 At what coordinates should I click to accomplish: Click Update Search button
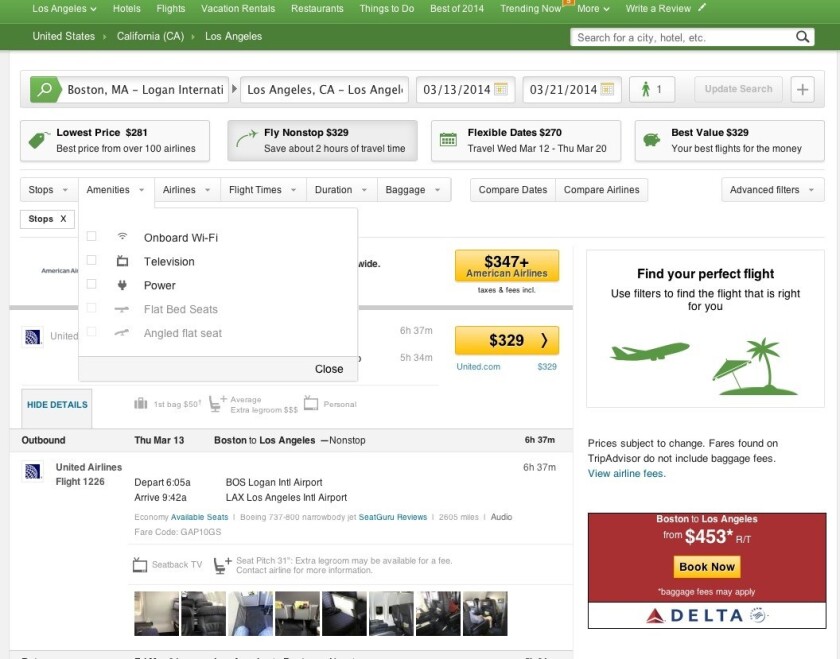pos(738,89)
